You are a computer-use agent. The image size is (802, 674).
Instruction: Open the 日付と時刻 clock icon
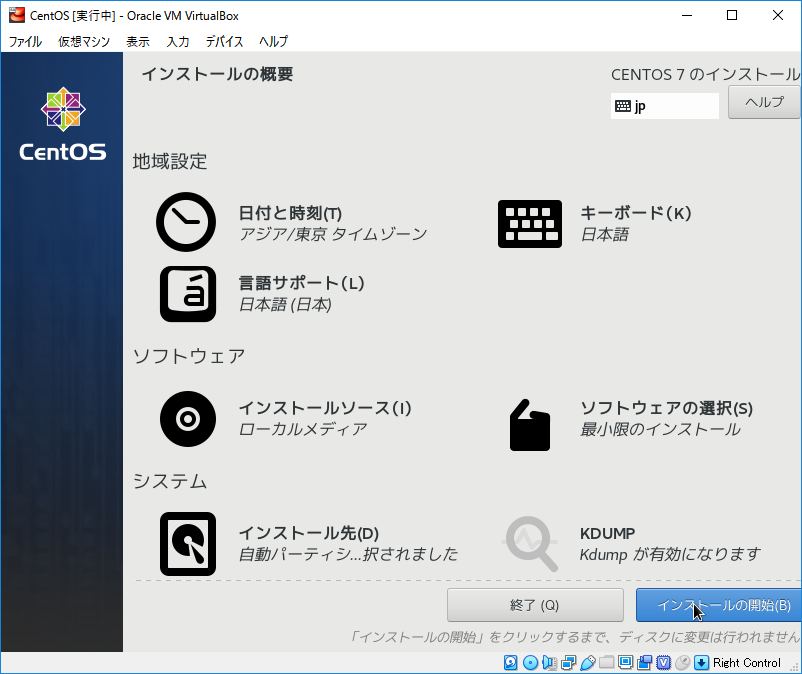[186, 222]
